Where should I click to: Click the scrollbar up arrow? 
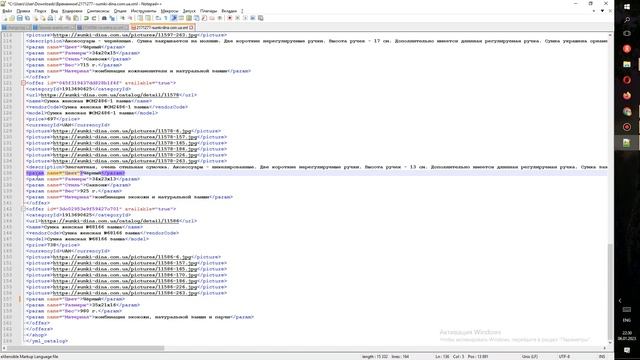pyautogui.click(x=610, y=35)
